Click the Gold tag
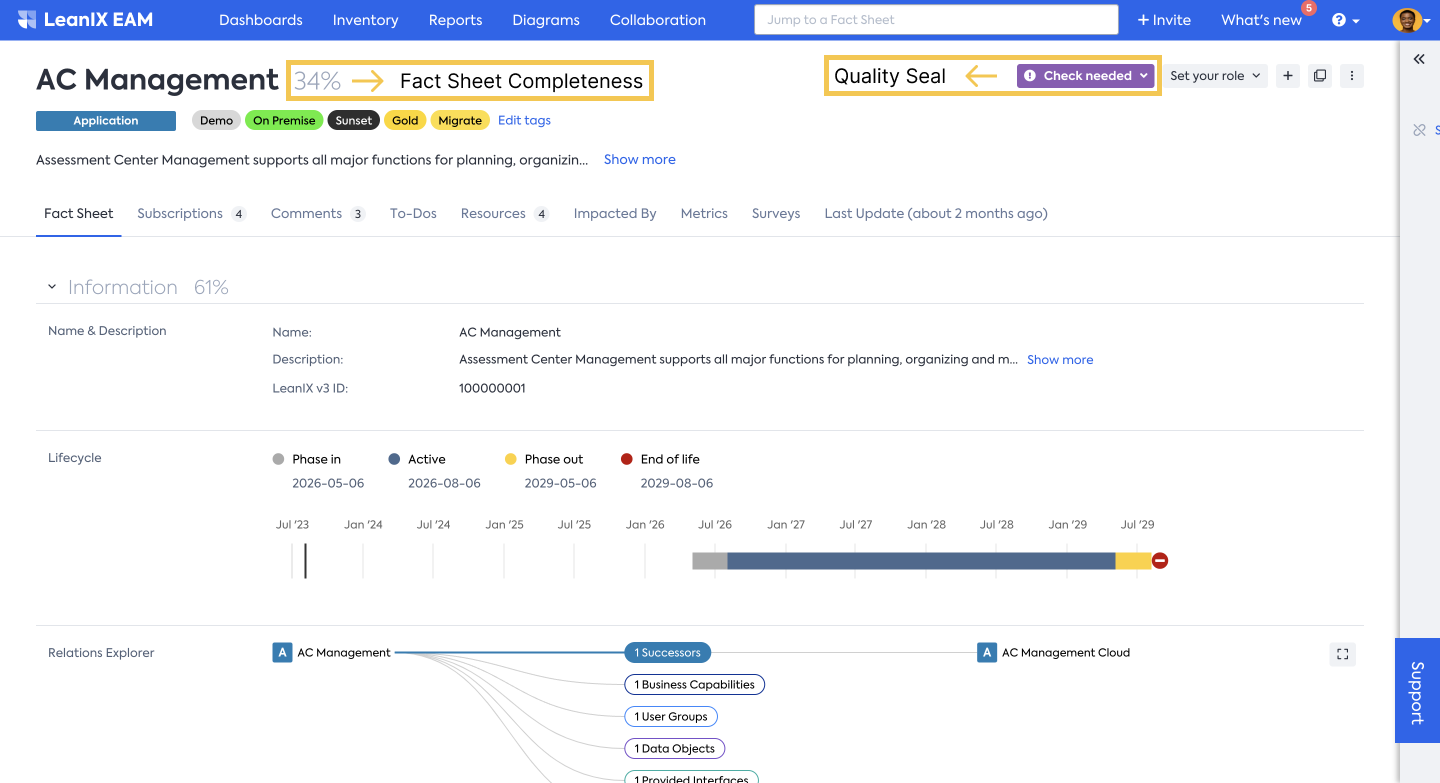This screenshot has height=783, width=1440. coord(405,120)
